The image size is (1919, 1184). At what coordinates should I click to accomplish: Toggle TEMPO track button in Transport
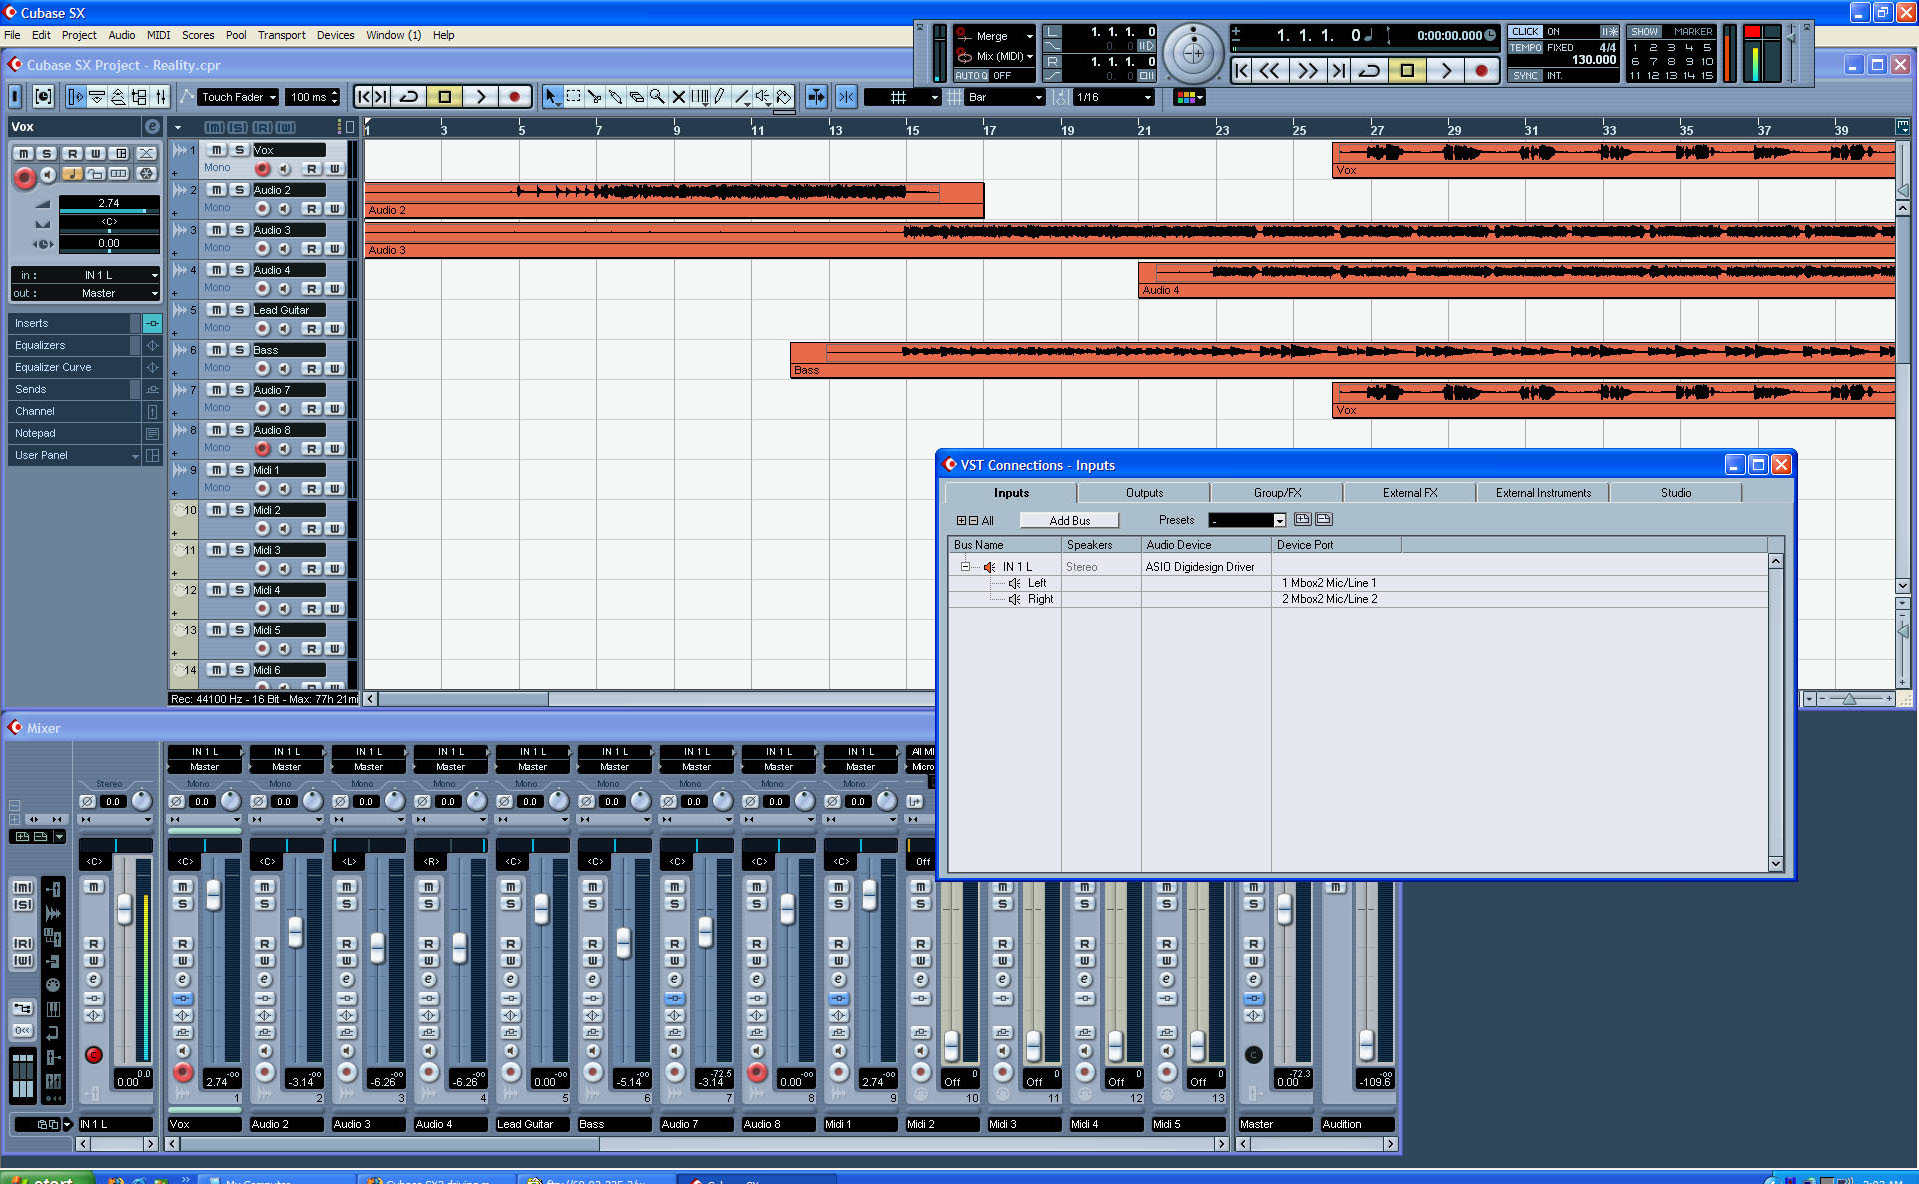click(1525, 48)
